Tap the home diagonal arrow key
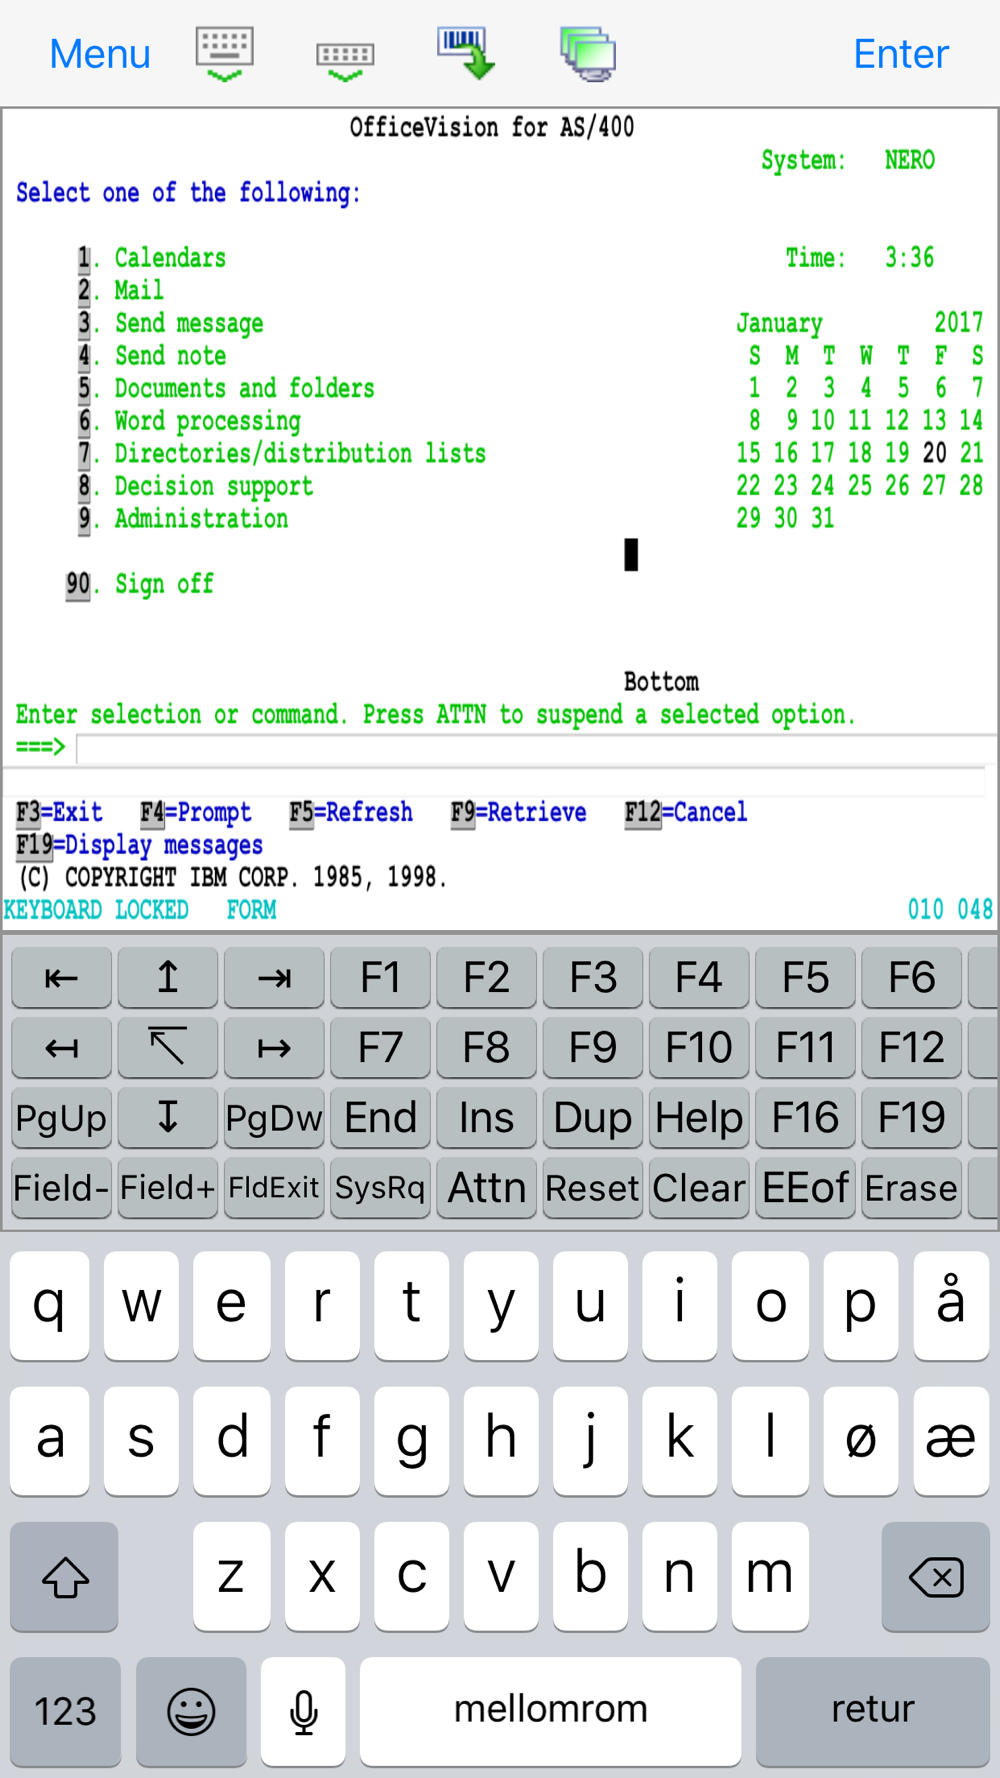The height and width of the screenshot is (1778, 1000). 168,1048
